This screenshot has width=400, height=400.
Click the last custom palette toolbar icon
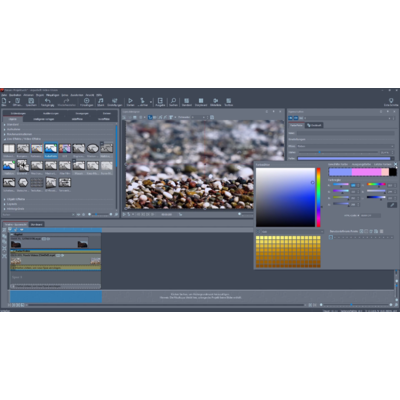[382, 231]
